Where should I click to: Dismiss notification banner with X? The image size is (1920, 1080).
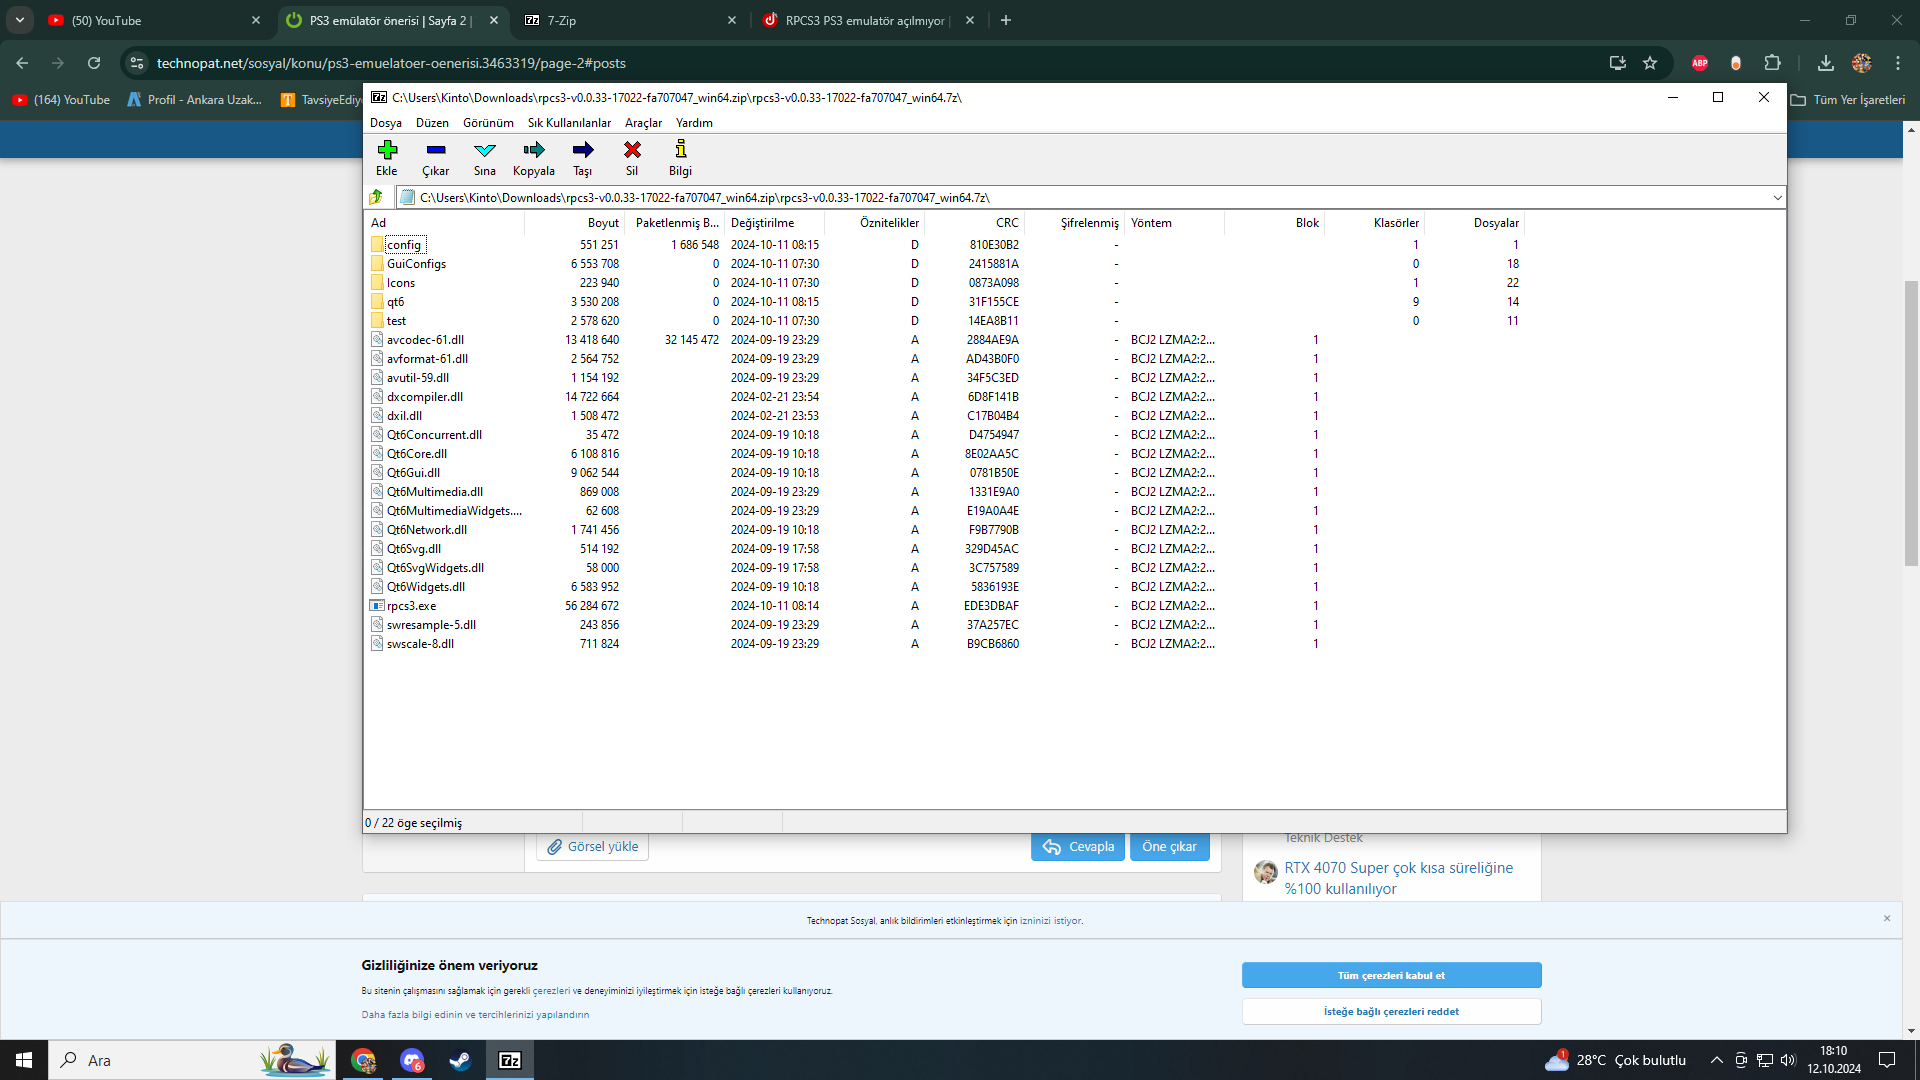(x=1887, y=918)
